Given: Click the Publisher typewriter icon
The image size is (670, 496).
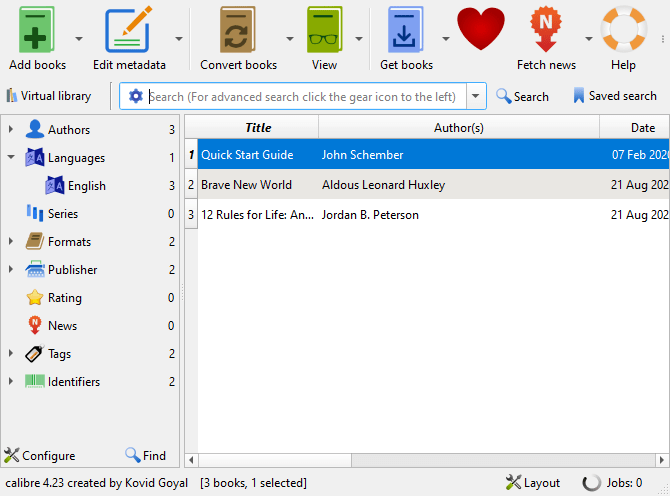Looking at the screenshot, I should click(x=35, y=269).
